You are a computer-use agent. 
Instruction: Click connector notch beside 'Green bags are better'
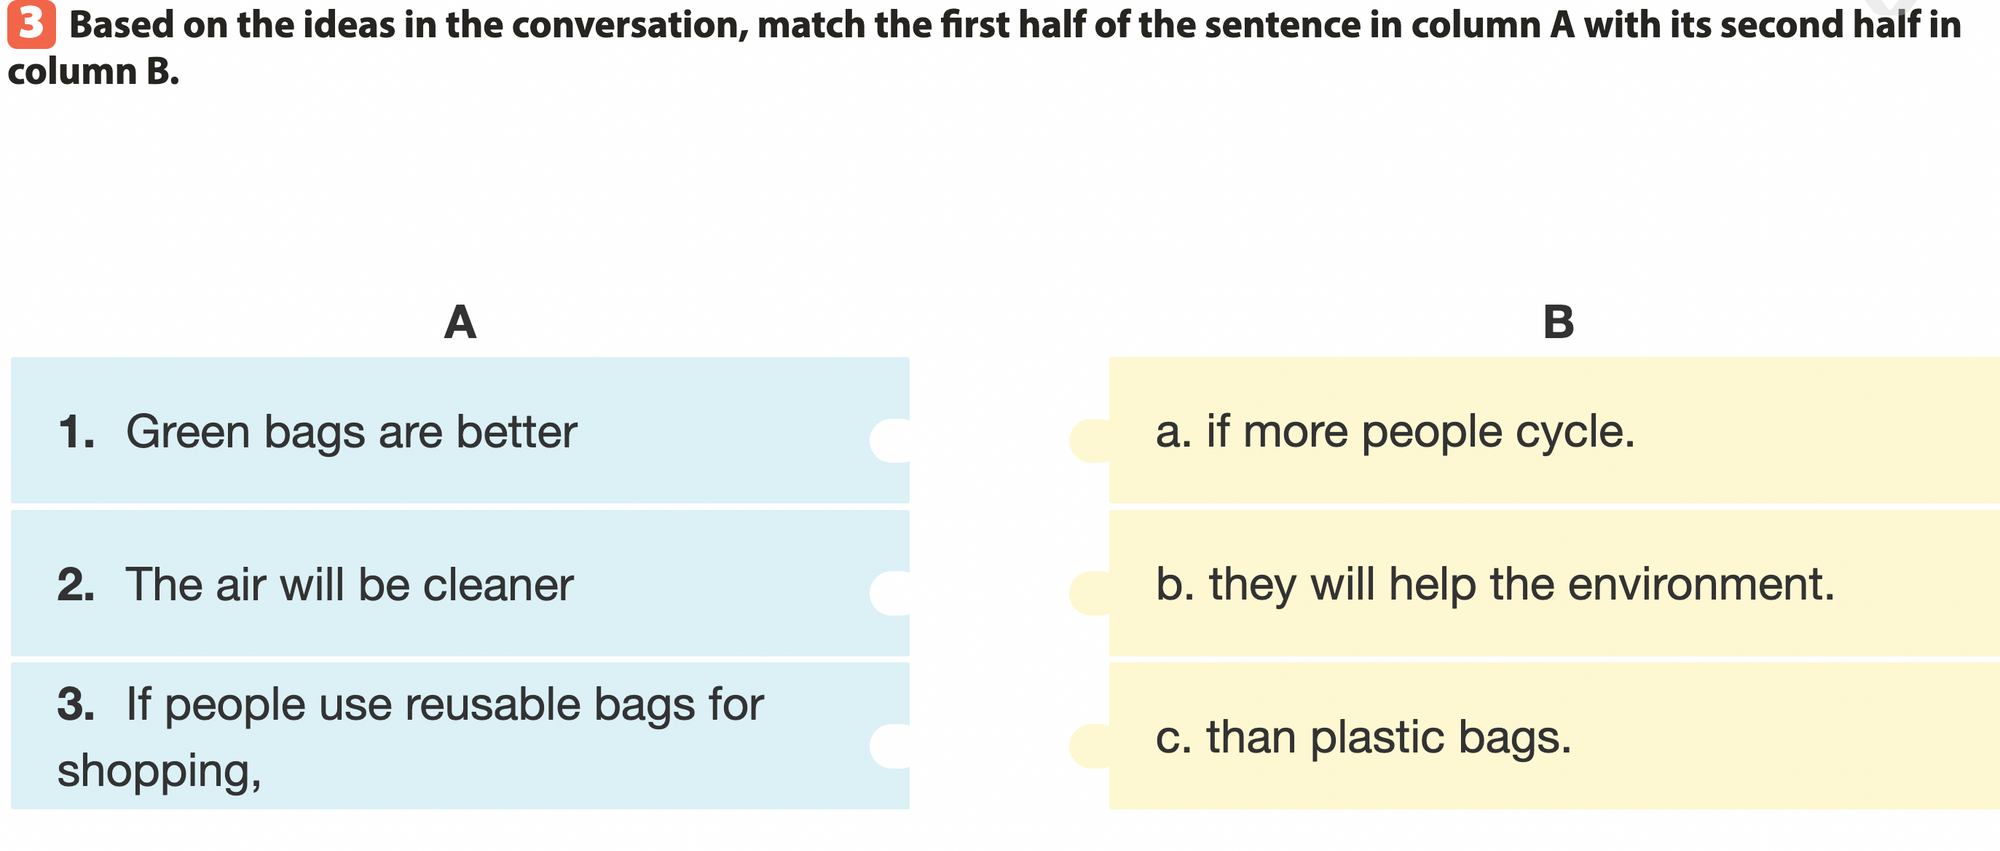point(890,440)
